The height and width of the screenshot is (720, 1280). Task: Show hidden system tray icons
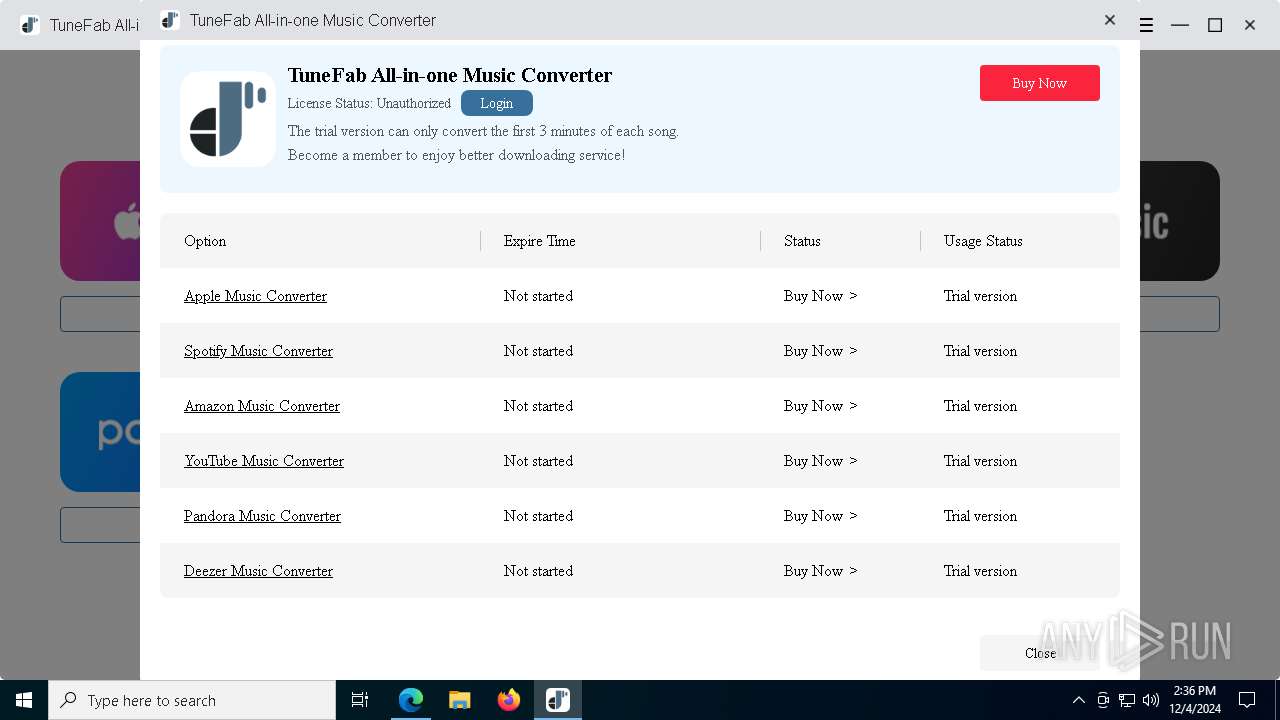click(x=1078, y=700)
